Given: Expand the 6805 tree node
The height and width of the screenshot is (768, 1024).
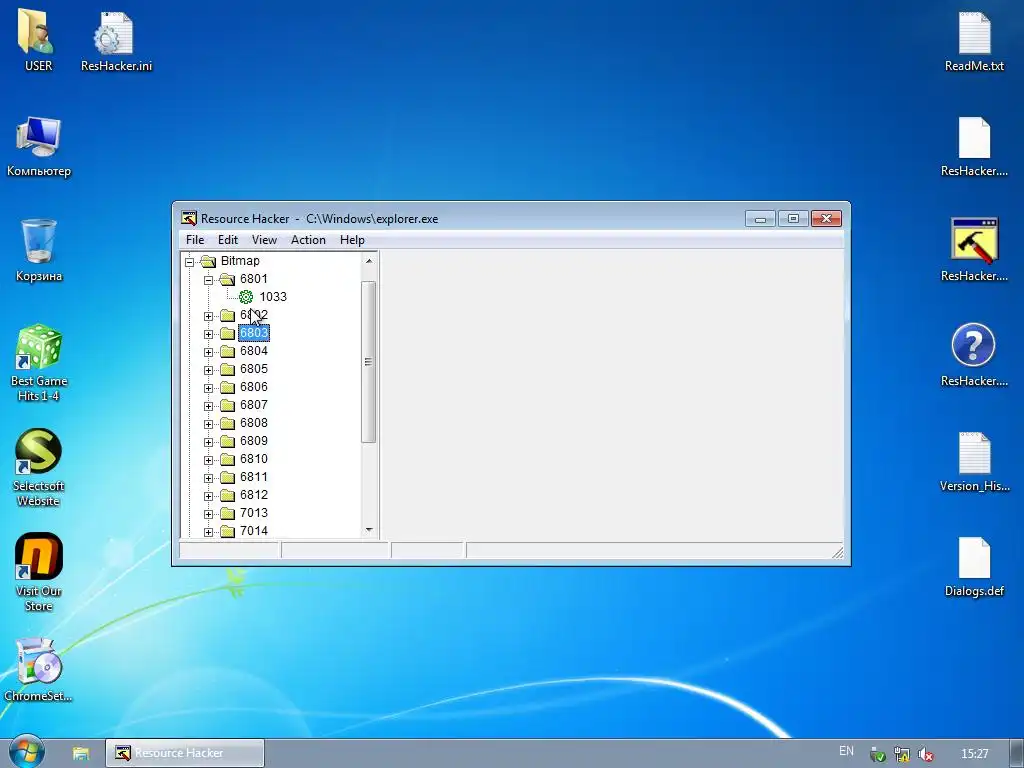Looking at the screenshot, I should [x=208, y=370].
